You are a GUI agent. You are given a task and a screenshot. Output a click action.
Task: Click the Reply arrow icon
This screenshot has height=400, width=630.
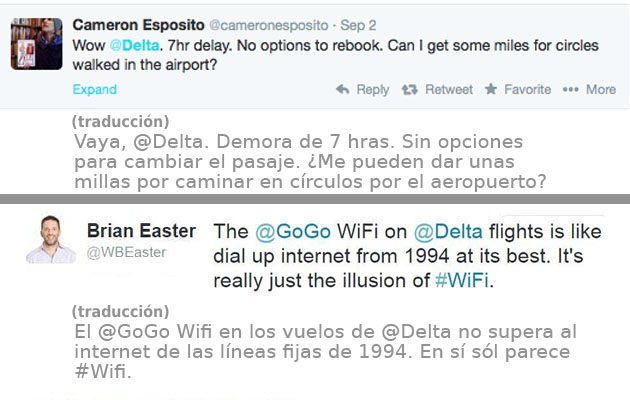coord(342,90)
